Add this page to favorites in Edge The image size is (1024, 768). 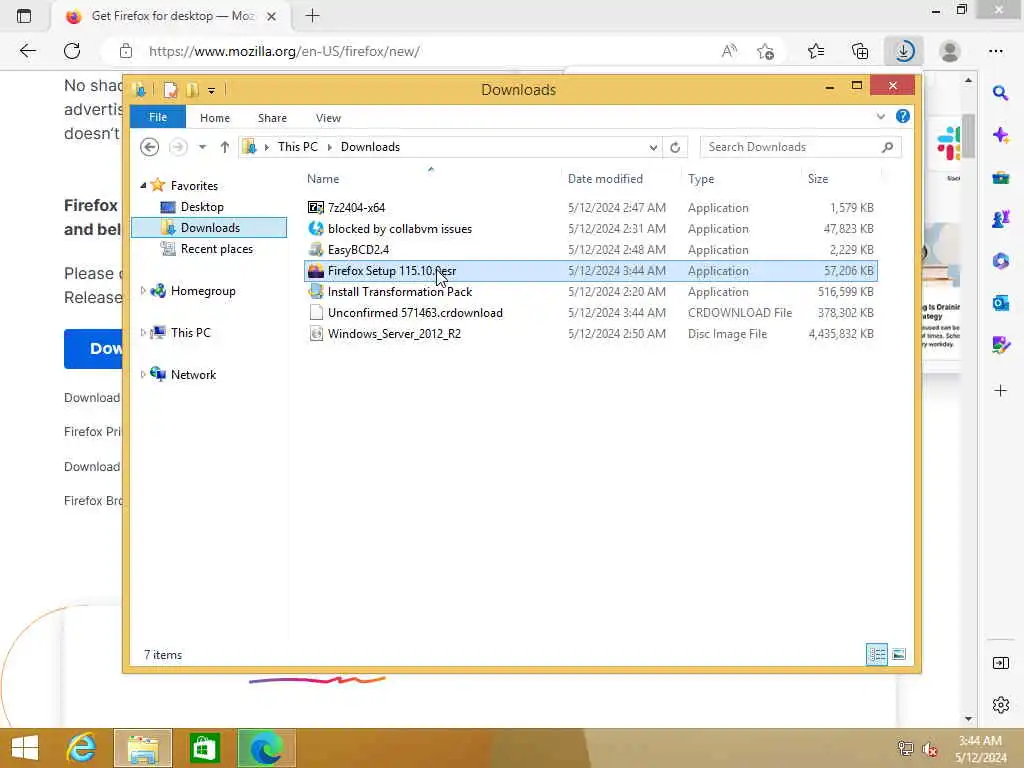[765, 51]
